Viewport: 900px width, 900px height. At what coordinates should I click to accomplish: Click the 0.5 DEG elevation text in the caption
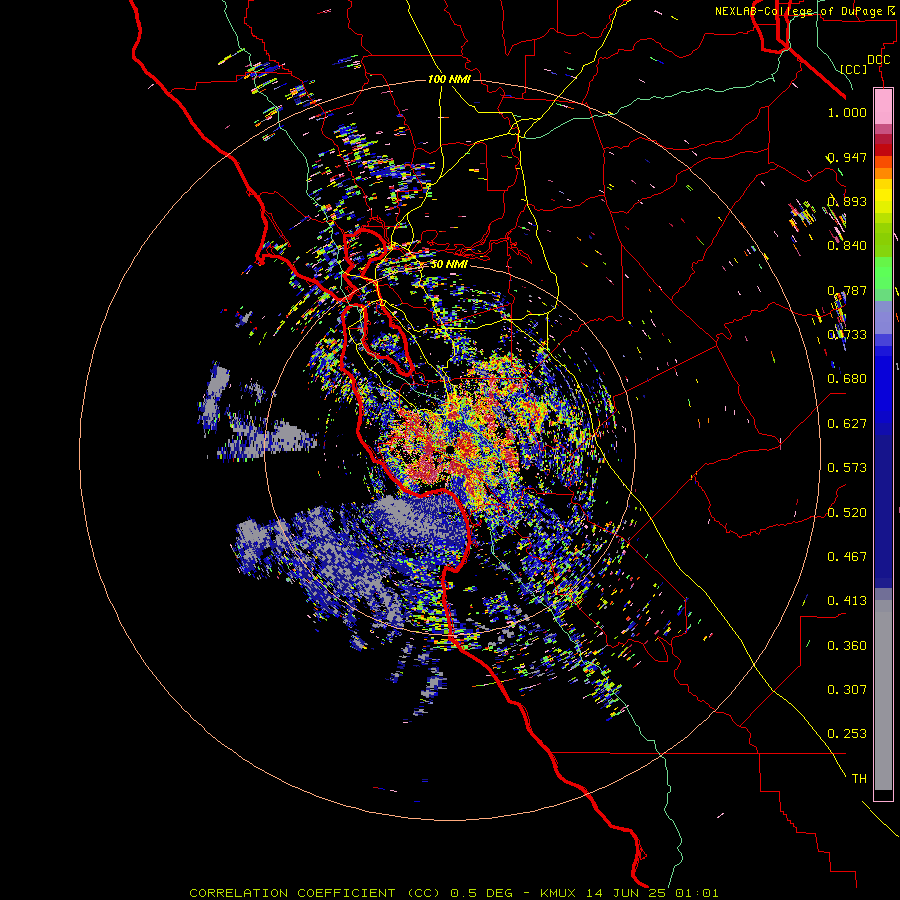pyautogui.click(x=483, y=893)
